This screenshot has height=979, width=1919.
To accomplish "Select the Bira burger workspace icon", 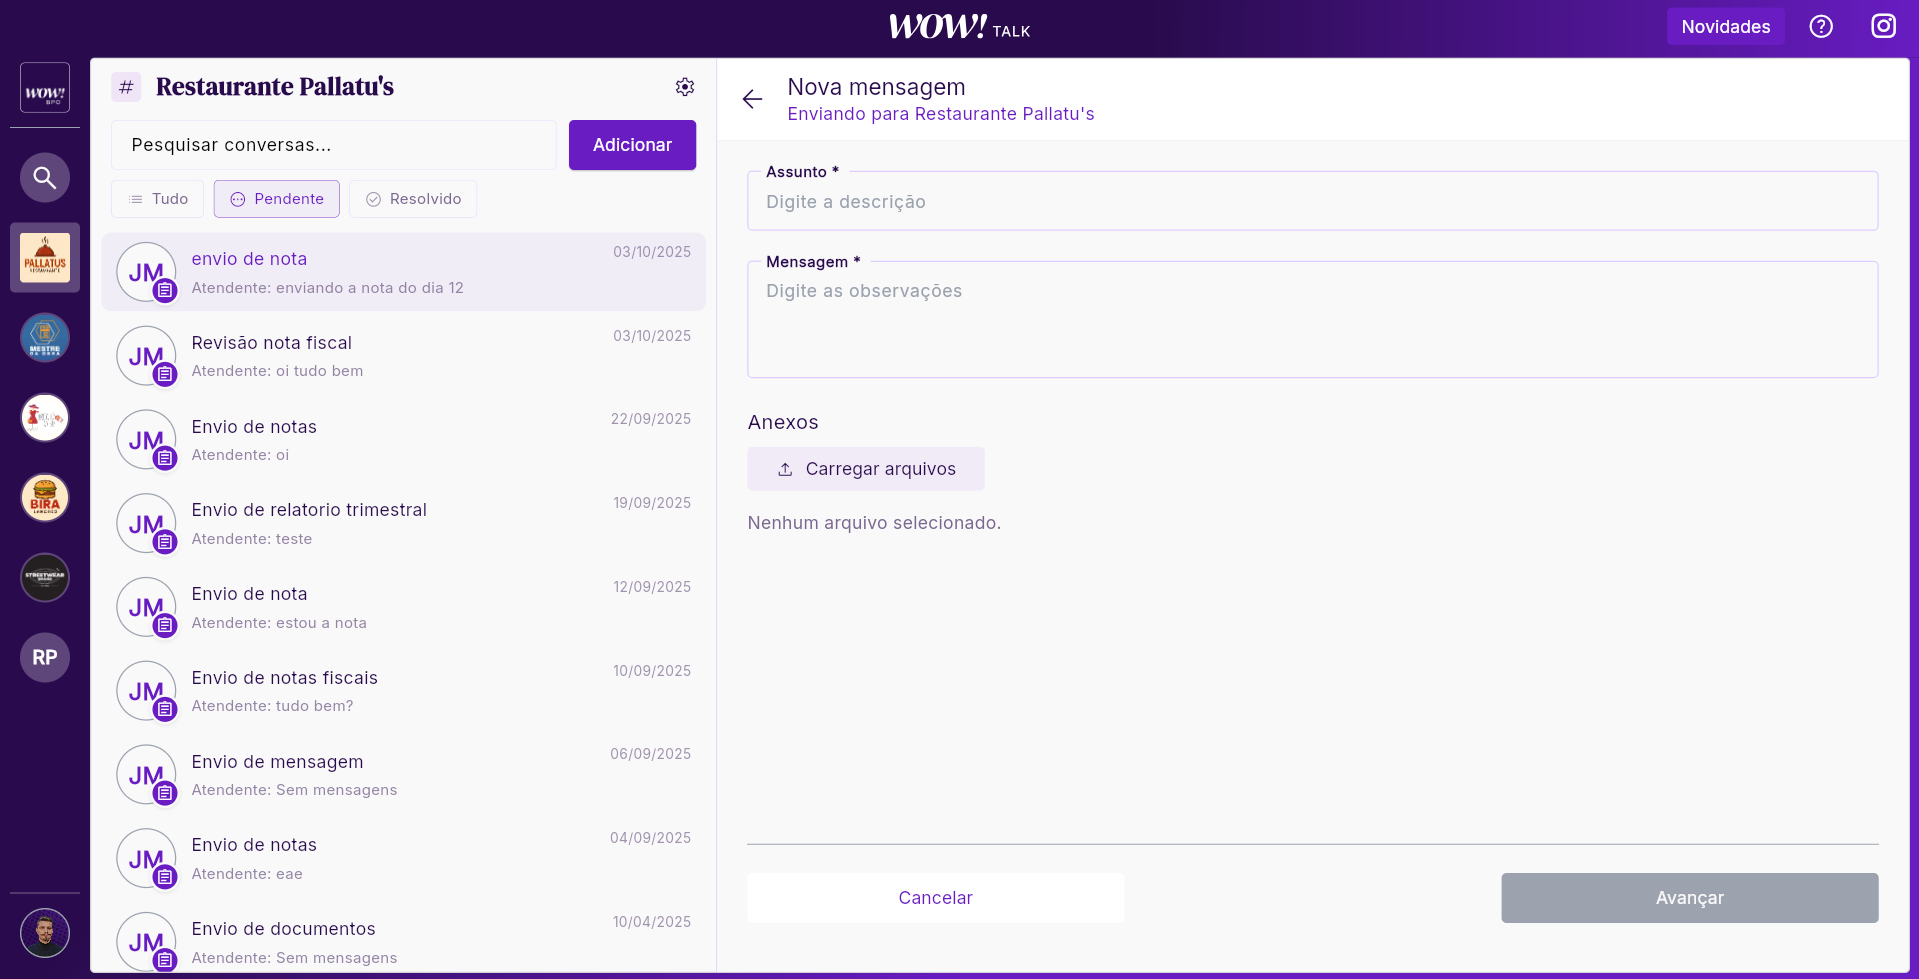I will pos(45,498).
